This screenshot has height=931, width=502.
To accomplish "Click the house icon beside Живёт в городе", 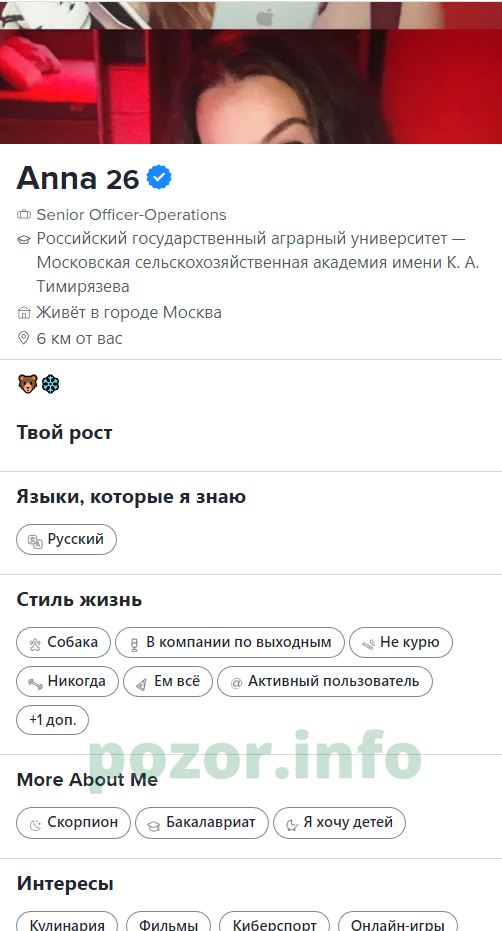I will coord(24,312).
